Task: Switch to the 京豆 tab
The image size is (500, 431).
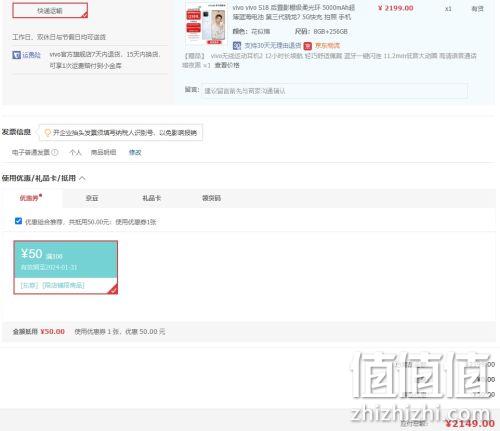Action: pyautogui.click(x=92, y=198)
